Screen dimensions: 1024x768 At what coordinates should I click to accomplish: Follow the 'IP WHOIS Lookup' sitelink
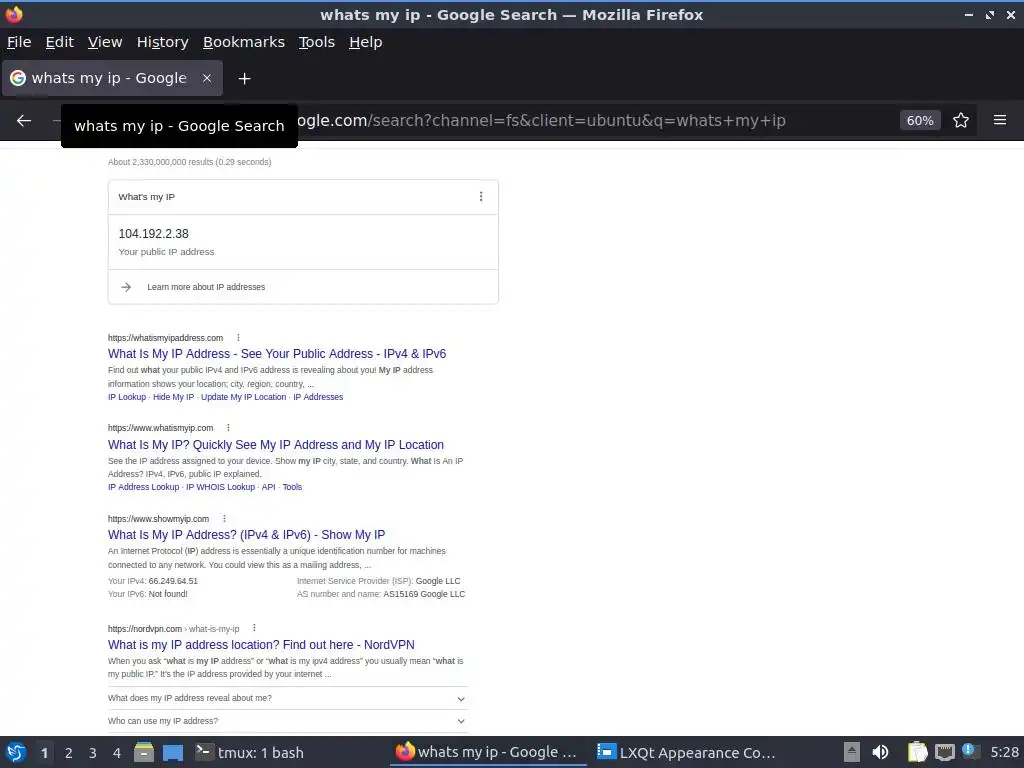(221, 487)
